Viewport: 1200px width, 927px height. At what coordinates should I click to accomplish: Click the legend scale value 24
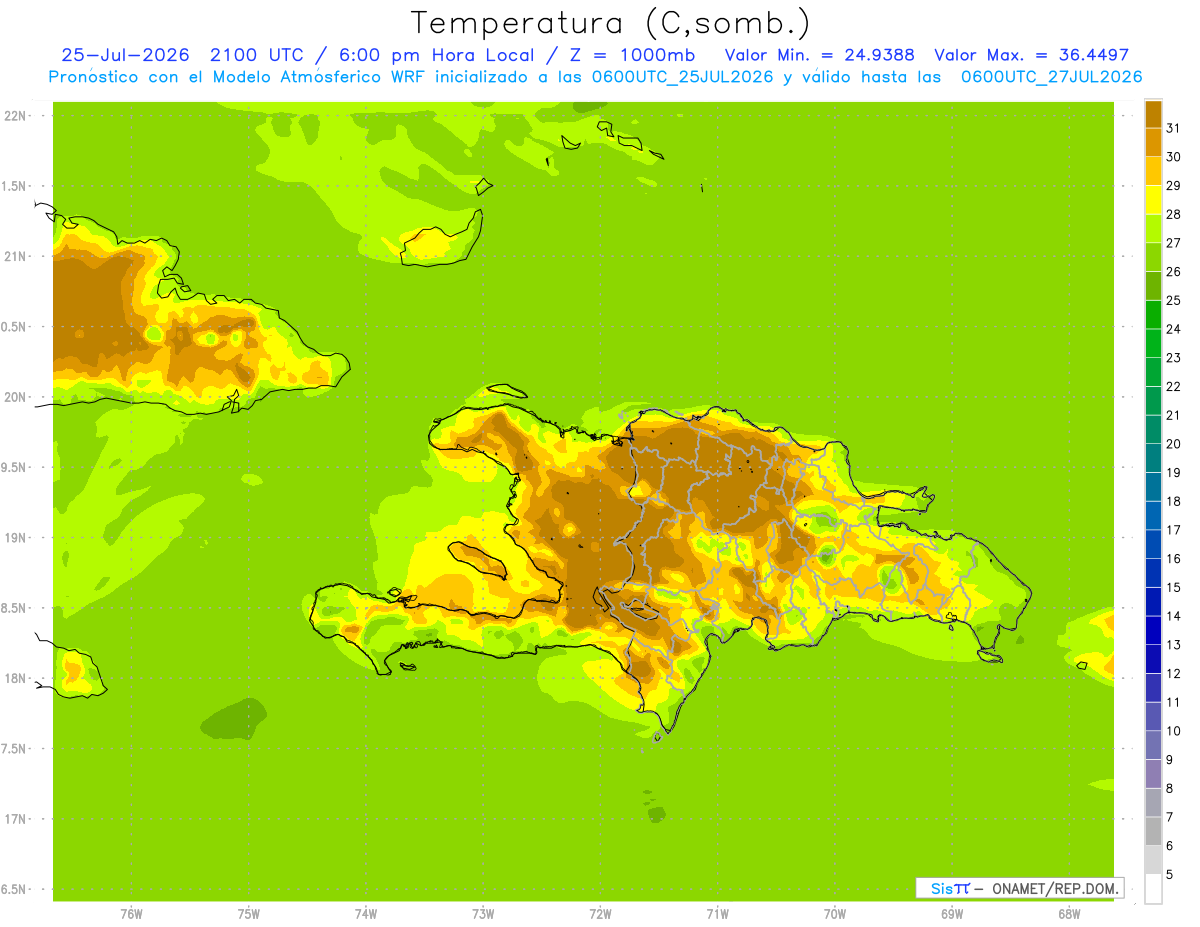(1173, 329)
